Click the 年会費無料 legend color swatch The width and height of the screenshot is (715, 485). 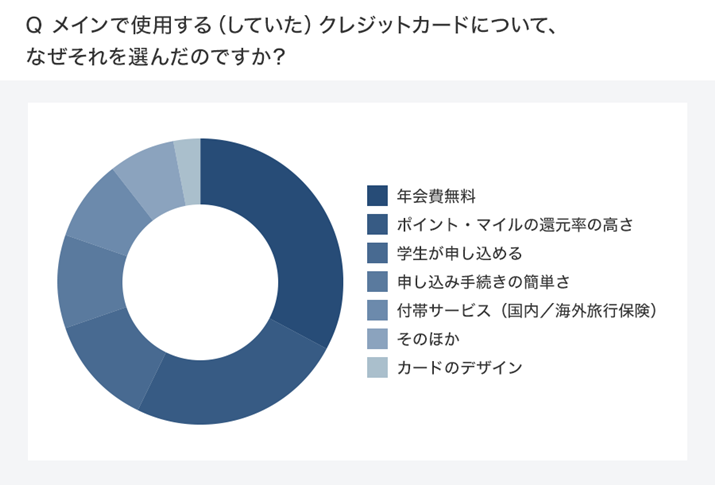coord(377,195)
